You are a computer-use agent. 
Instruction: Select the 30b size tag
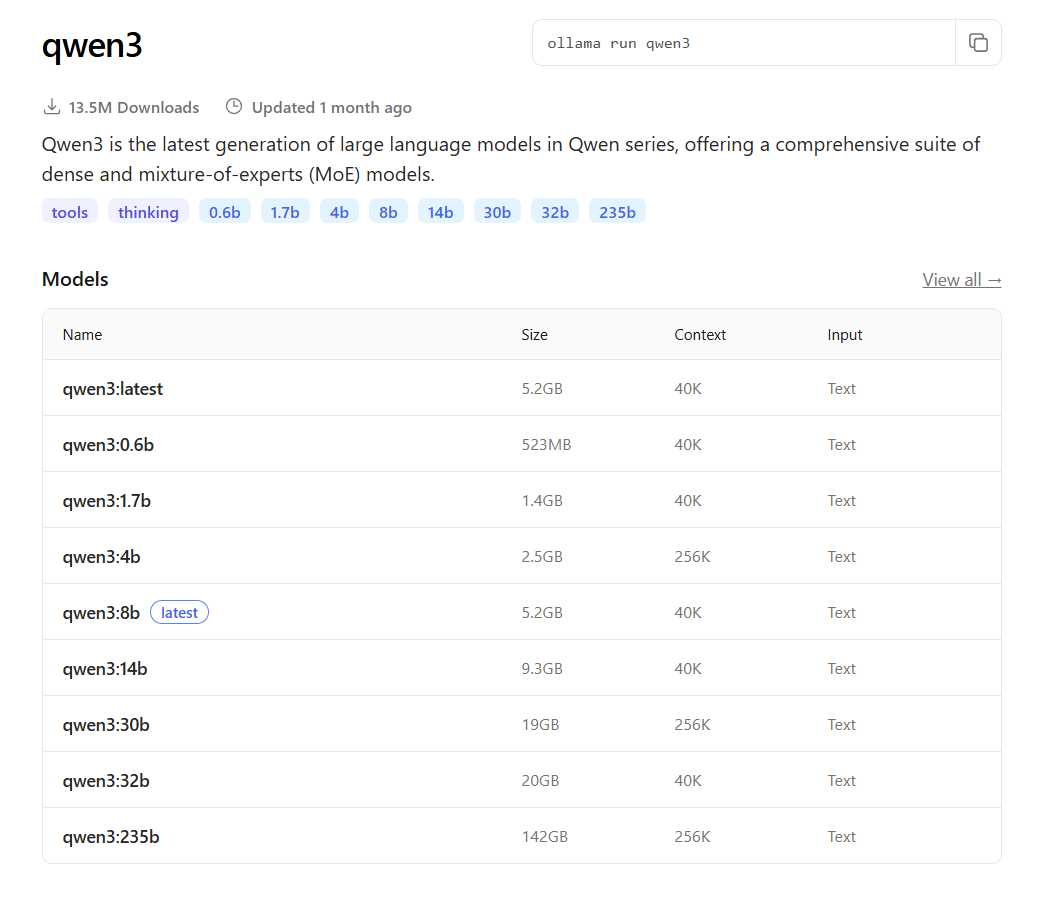click(497, 212)
